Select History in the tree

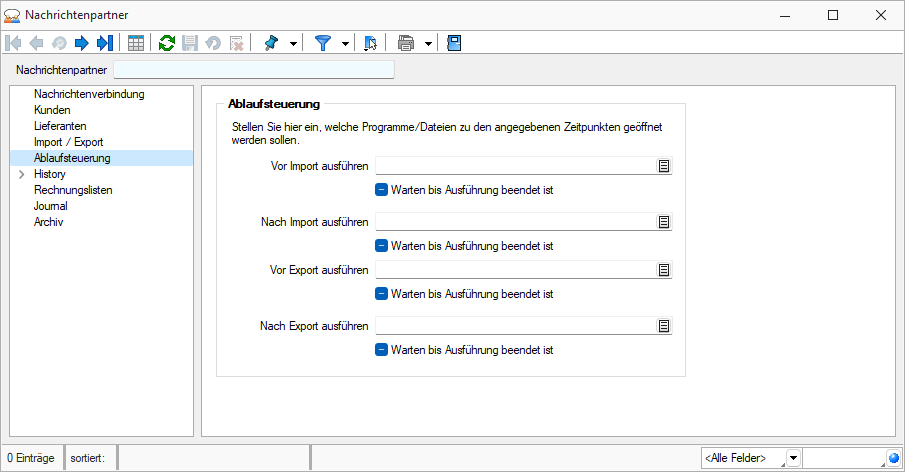[50, 174]
